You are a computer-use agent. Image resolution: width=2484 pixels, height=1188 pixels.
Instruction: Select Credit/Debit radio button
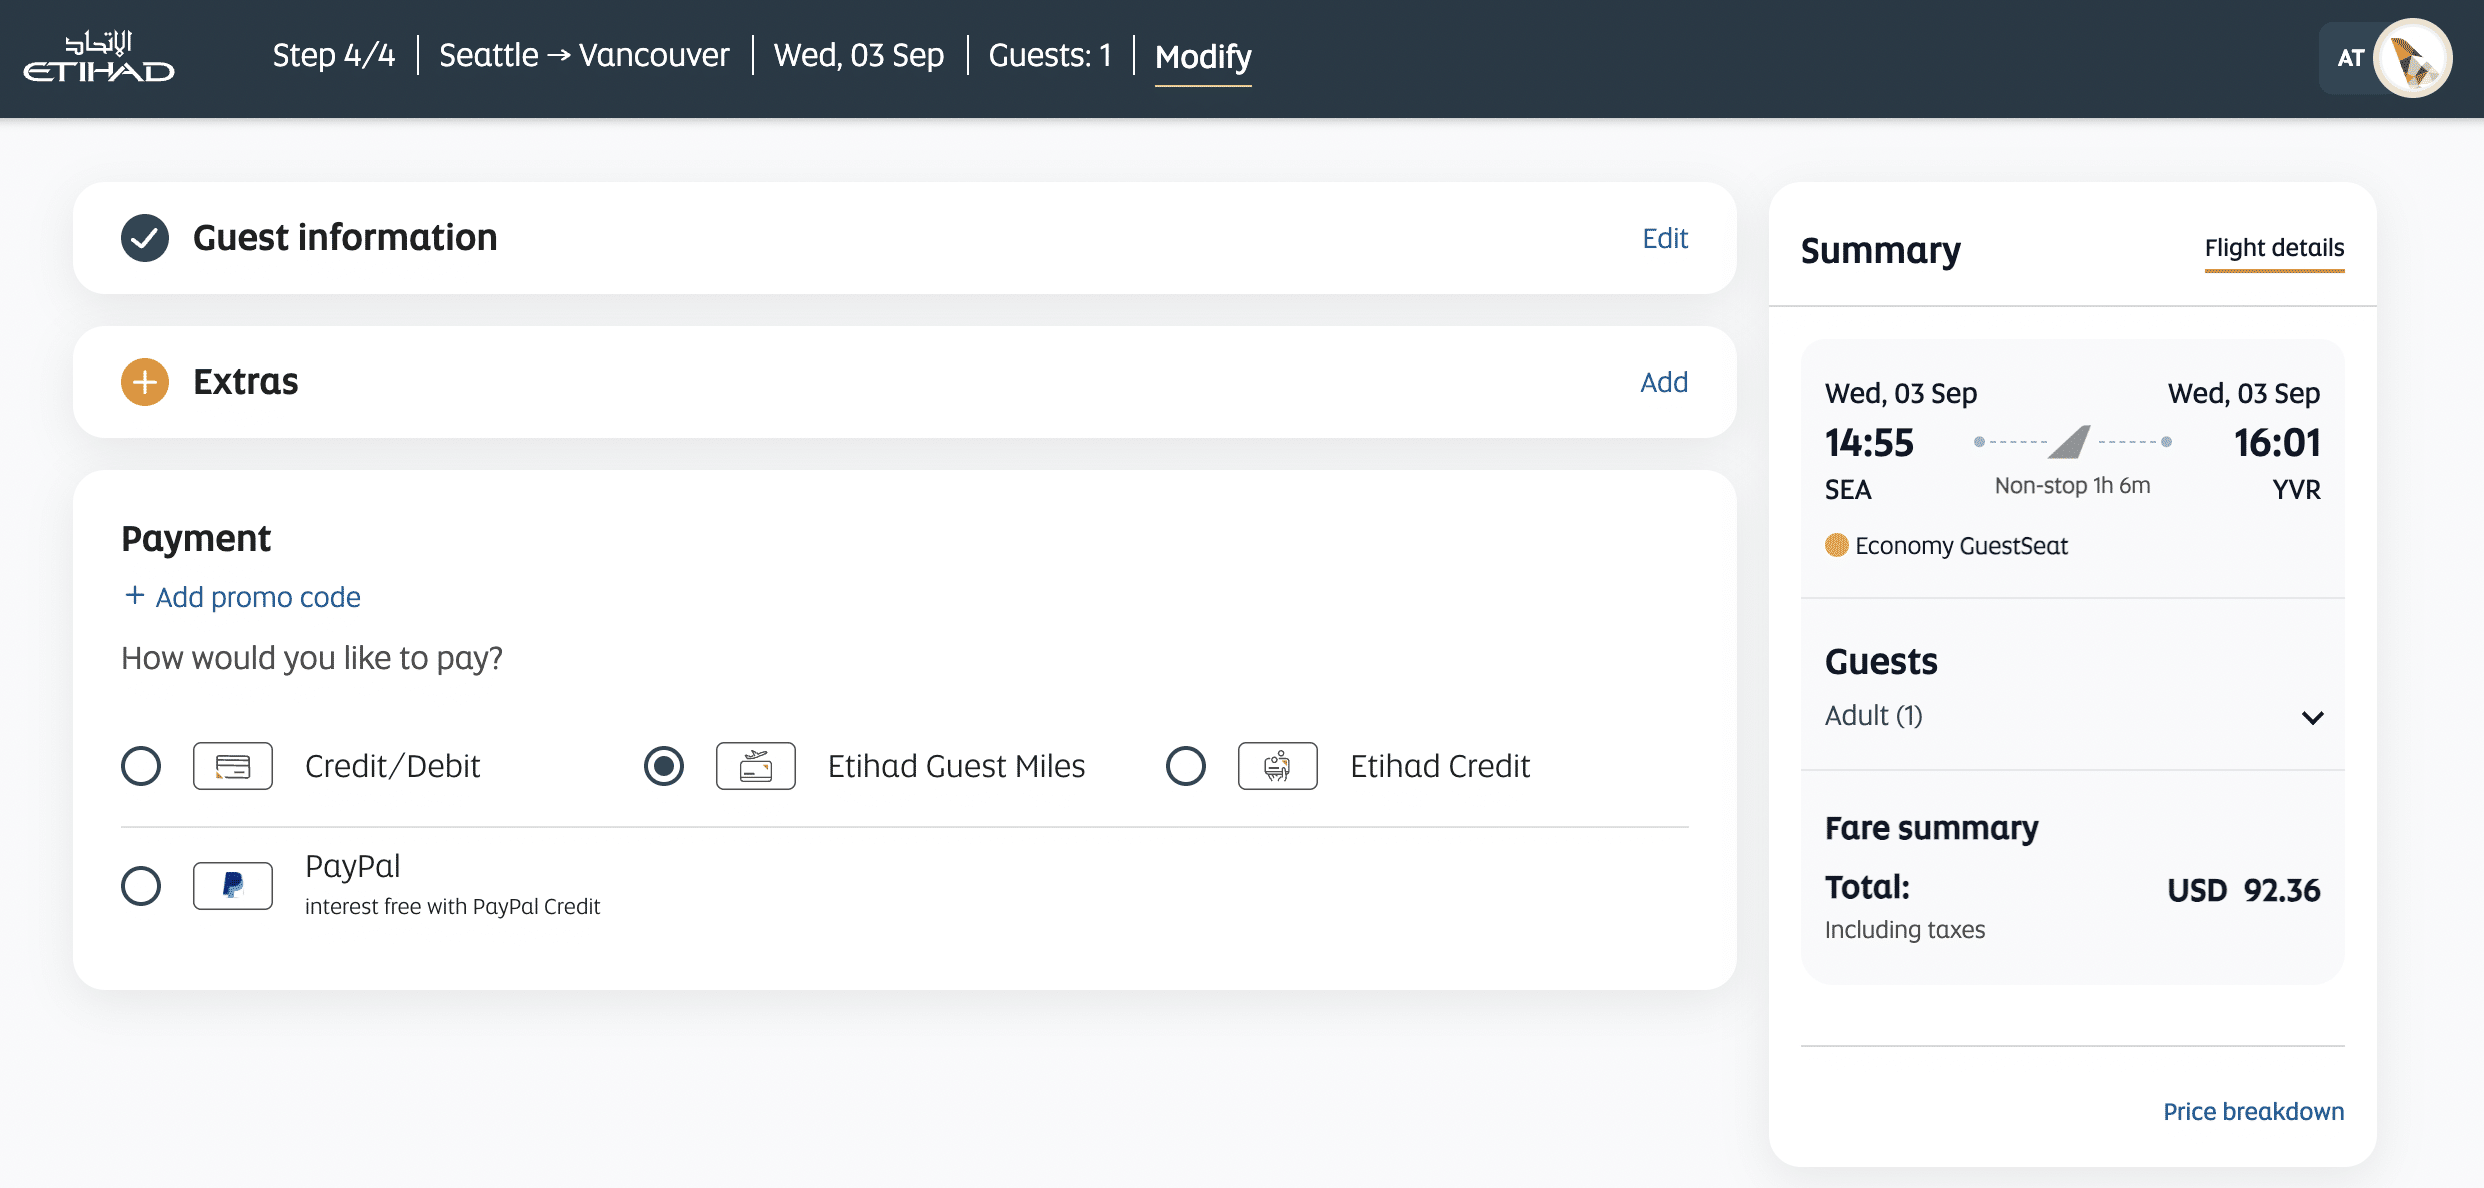pyautogui.click(x=141, y=766)
